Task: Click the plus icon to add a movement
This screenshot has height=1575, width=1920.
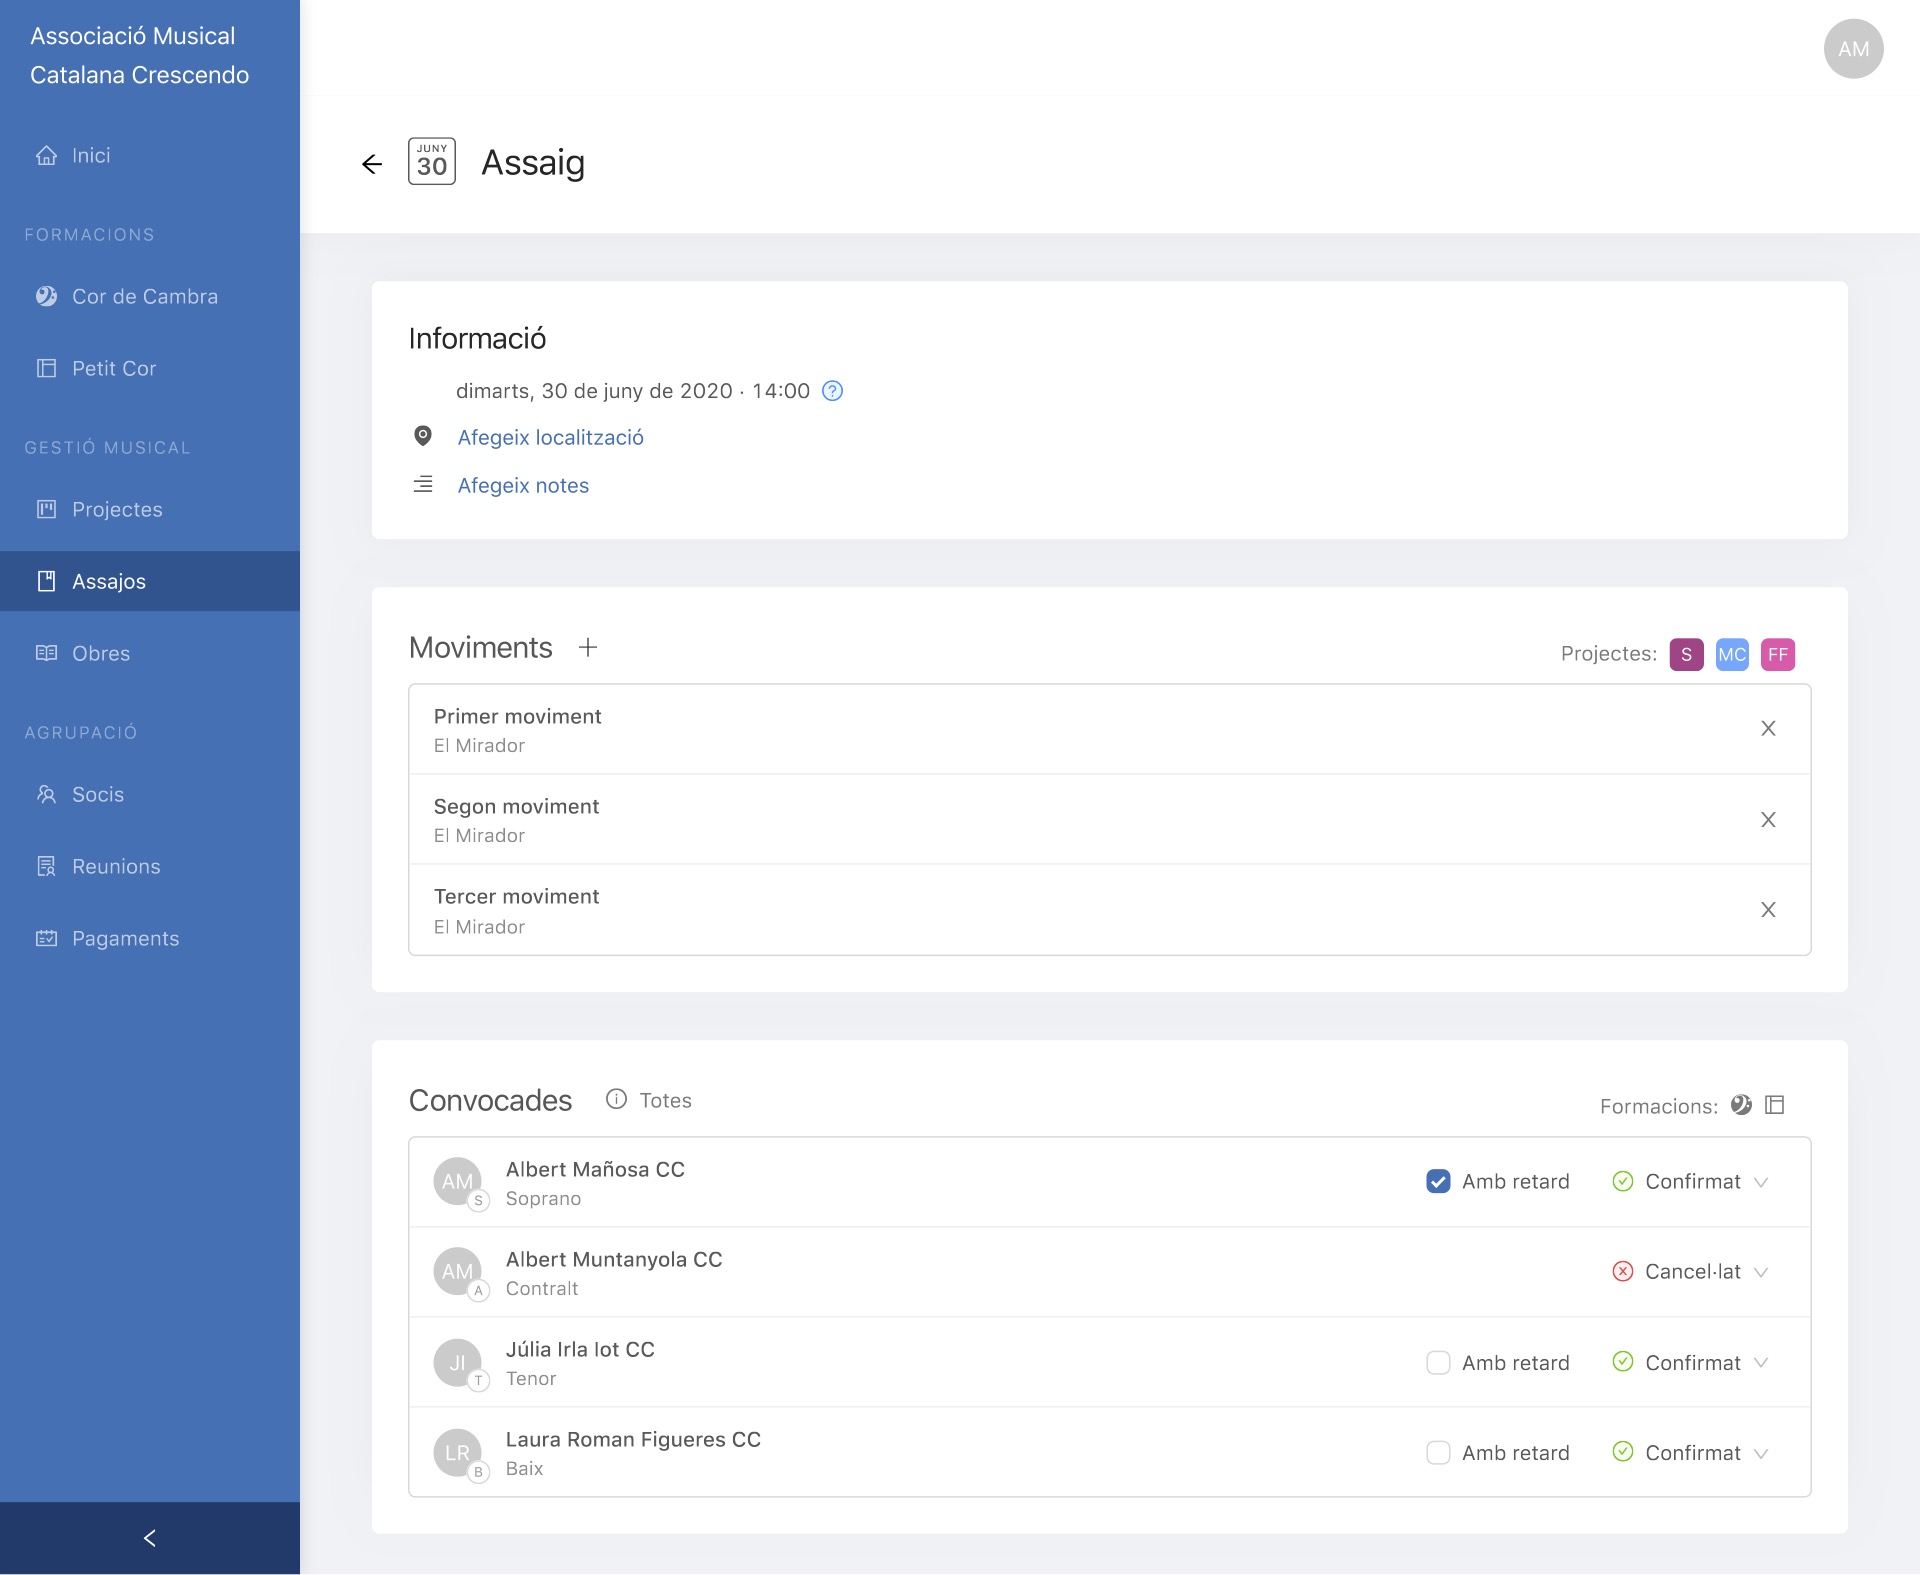Action: tap(588, 648)
